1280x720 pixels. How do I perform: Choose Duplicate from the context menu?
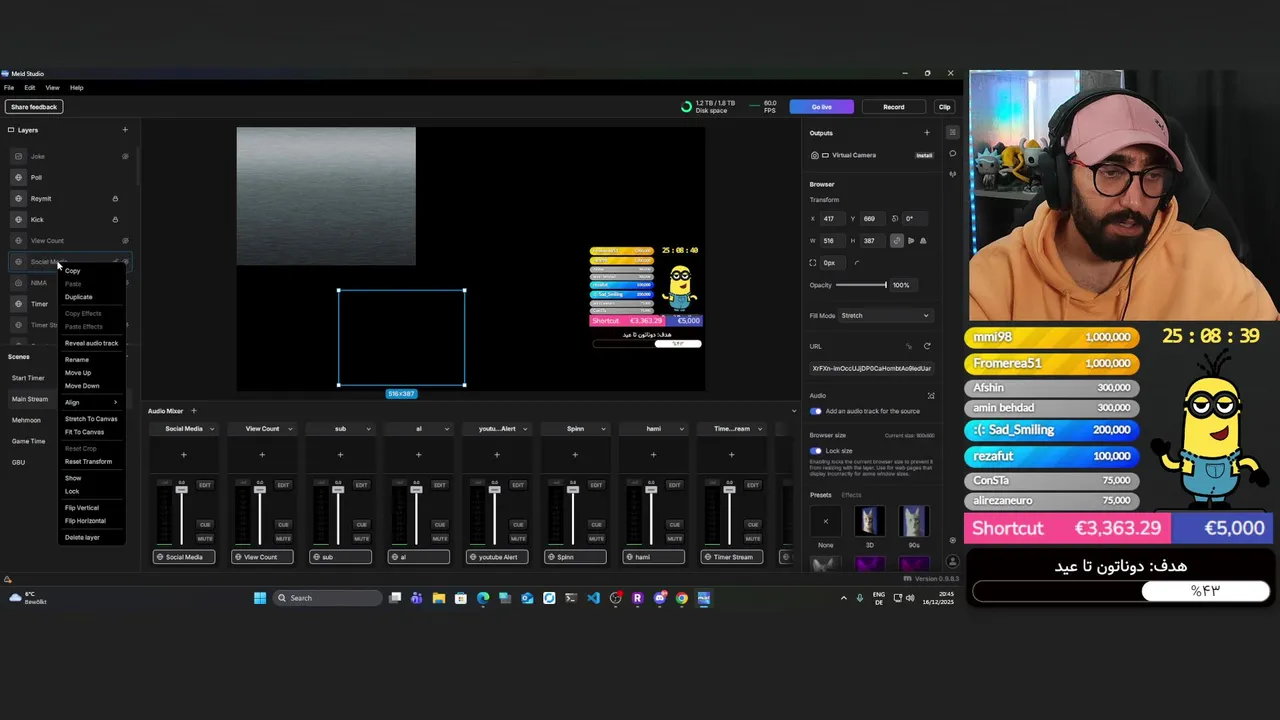point(79,297)
